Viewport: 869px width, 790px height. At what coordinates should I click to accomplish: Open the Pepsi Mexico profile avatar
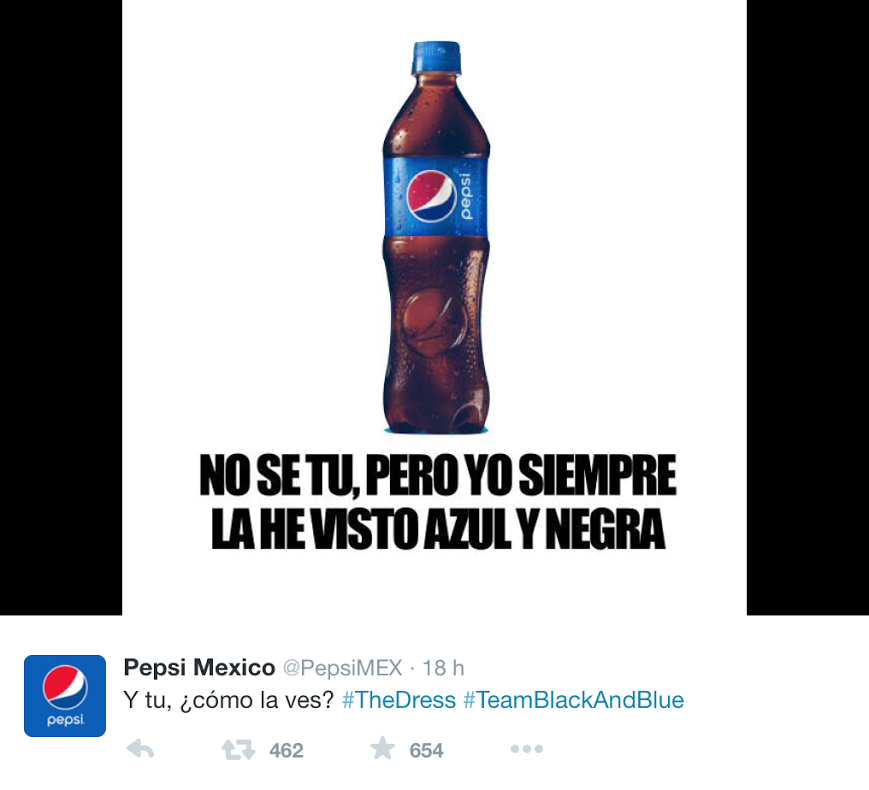coord(65,696)
